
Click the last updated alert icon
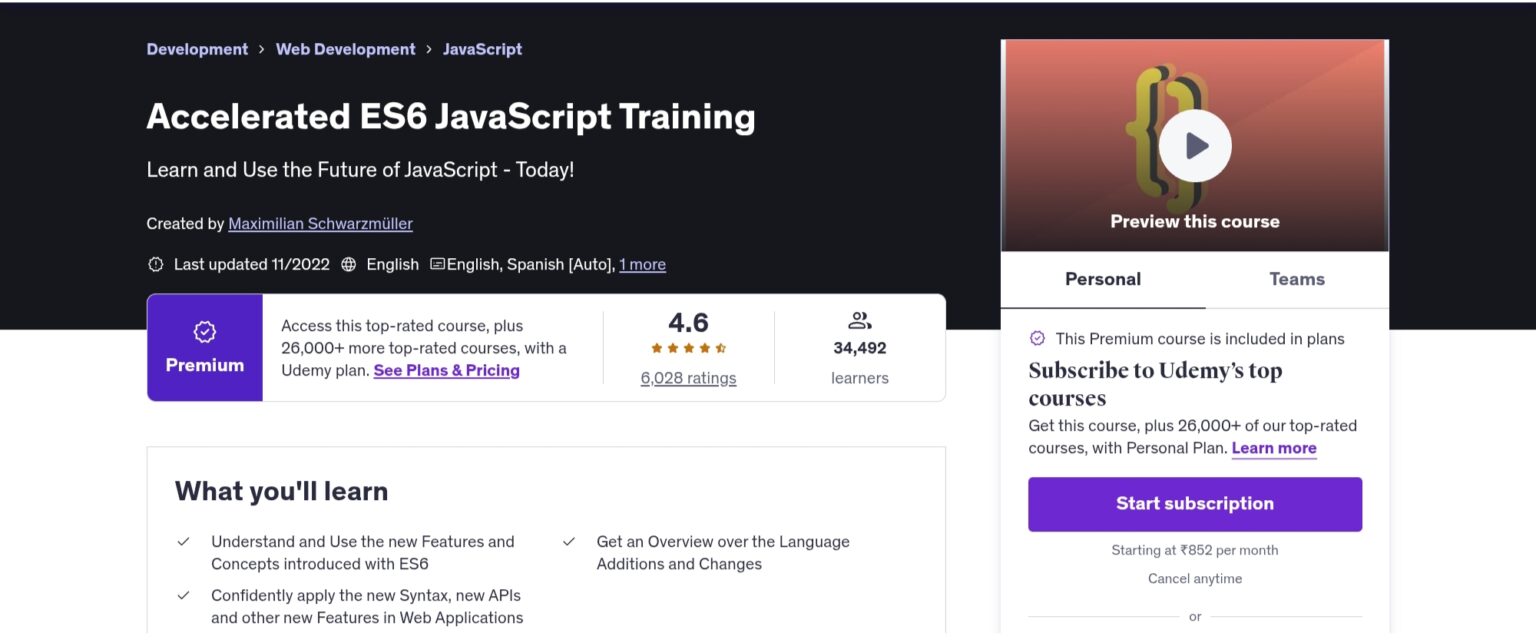tap(155, 265)
